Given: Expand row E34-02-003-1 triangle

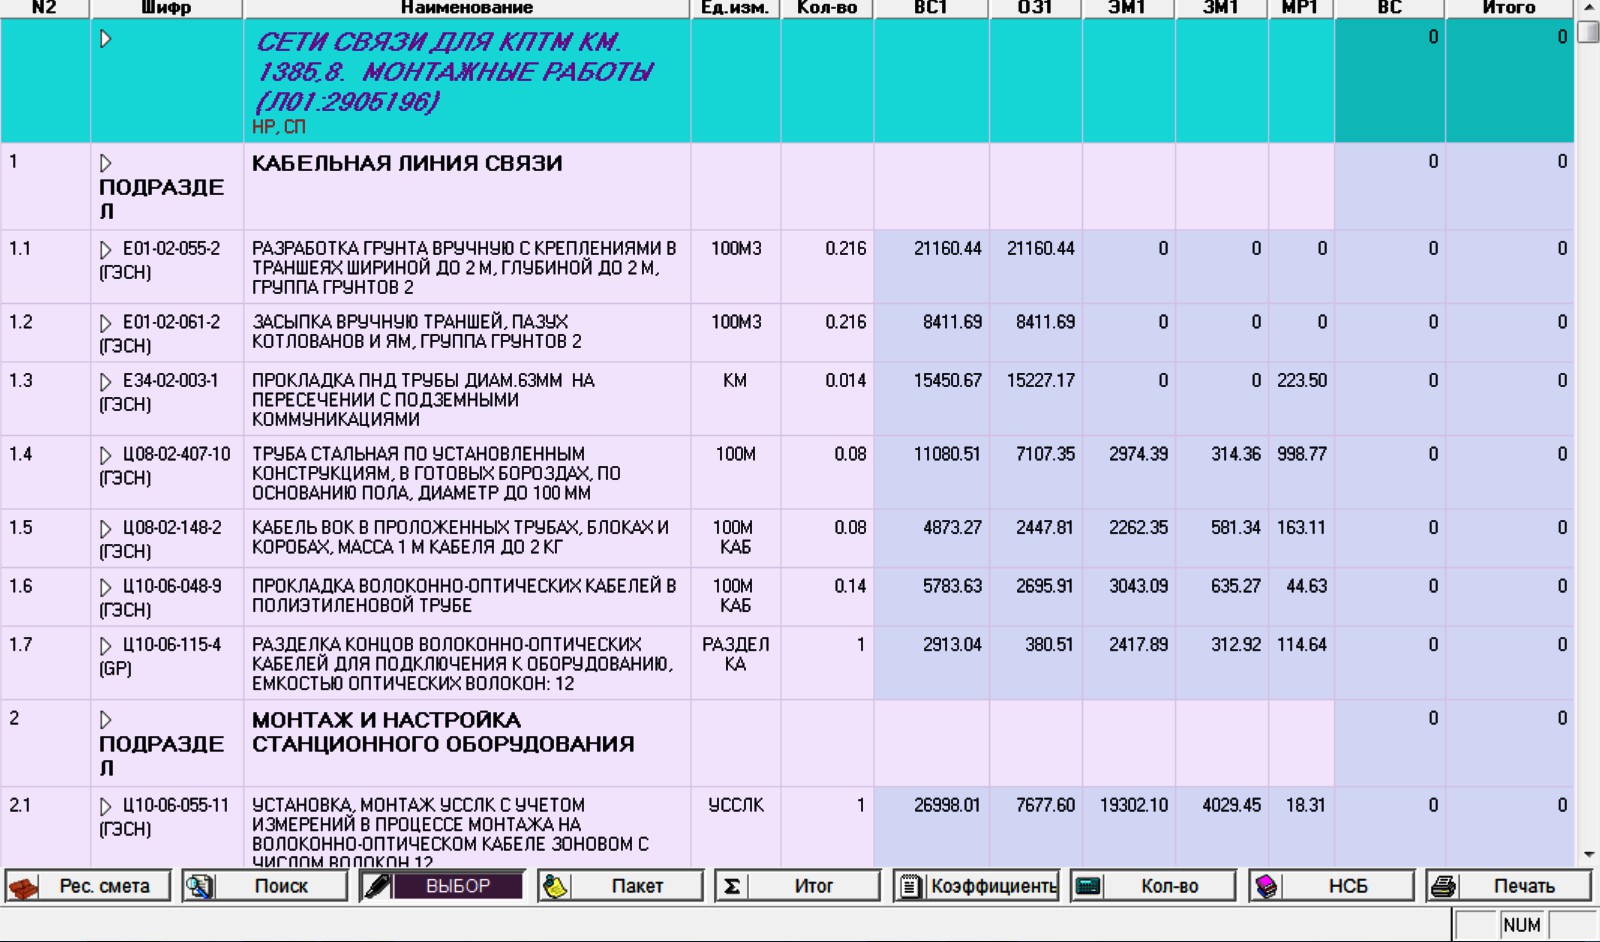Looking at the screenshot, I should click(106, 381).
